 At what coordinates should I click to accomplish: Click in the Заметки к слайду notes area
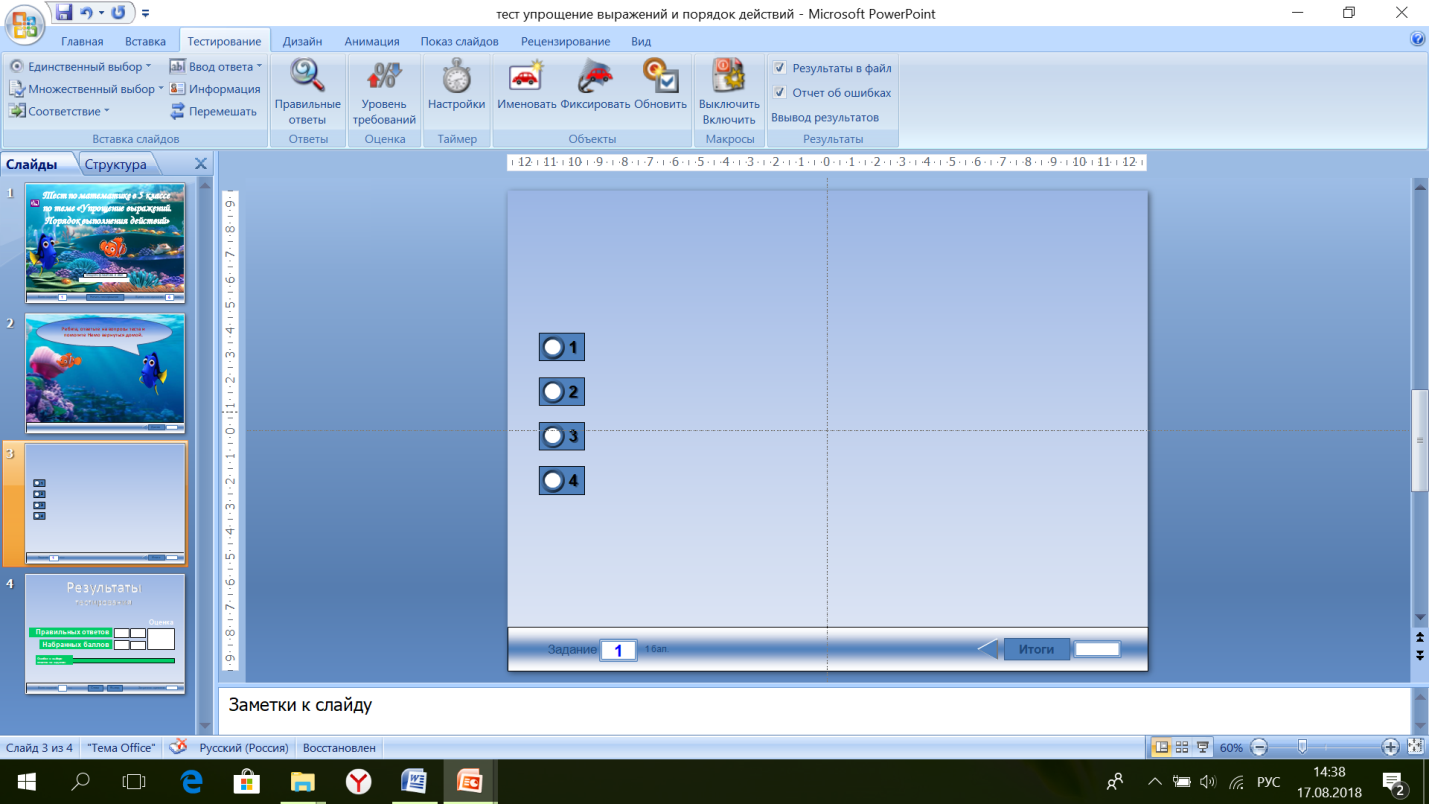[813, 709]
